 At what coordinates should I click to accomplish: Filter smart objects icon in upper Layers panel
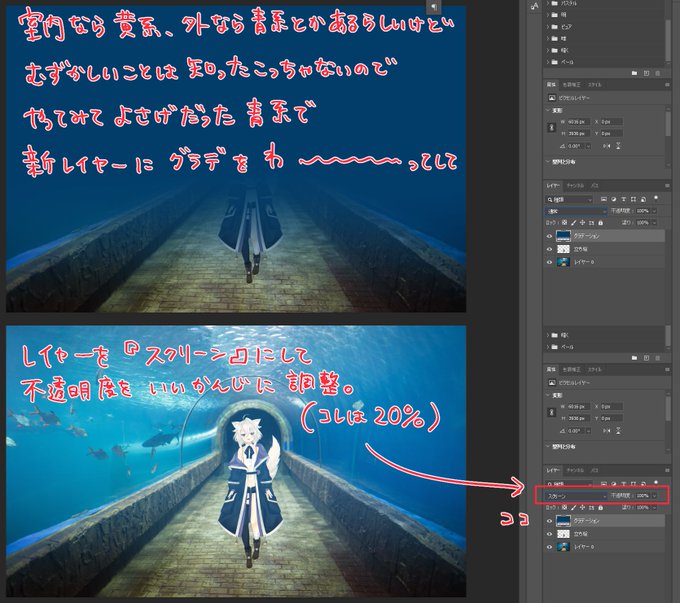[643, 199]
